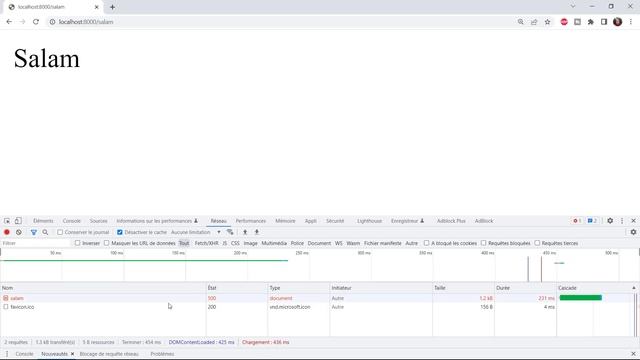Go back with browser back arrow
640x360 pixels.
pyautogui.click(x=9, y=22)
